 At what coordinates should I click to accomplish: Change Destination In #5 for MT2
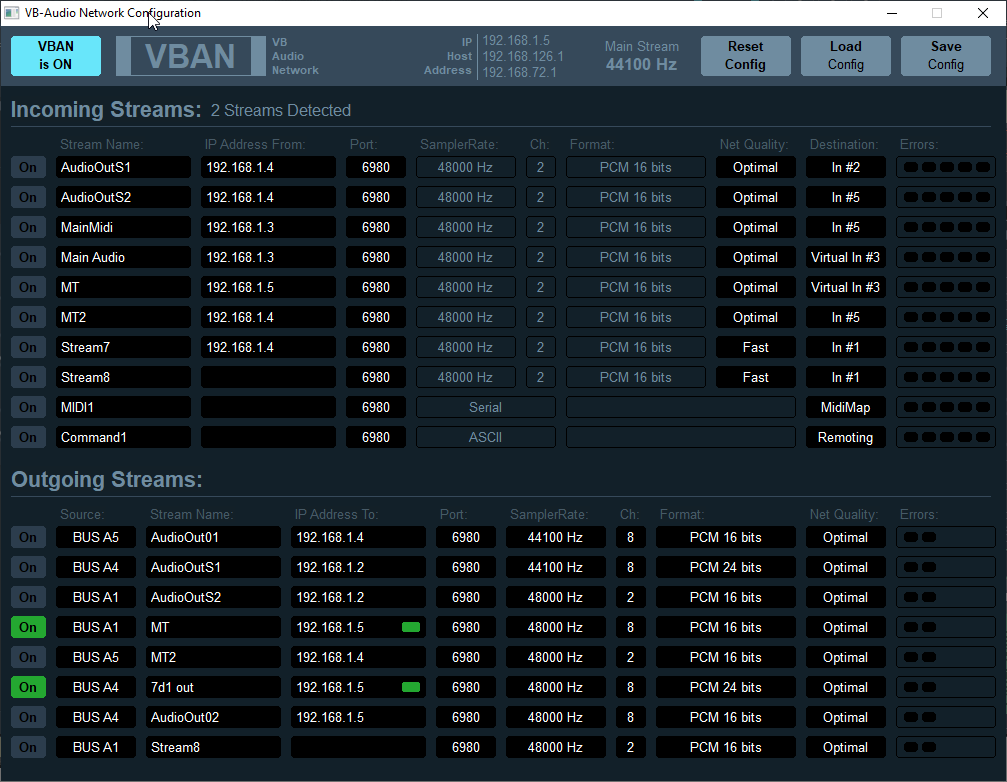[845, 317]
